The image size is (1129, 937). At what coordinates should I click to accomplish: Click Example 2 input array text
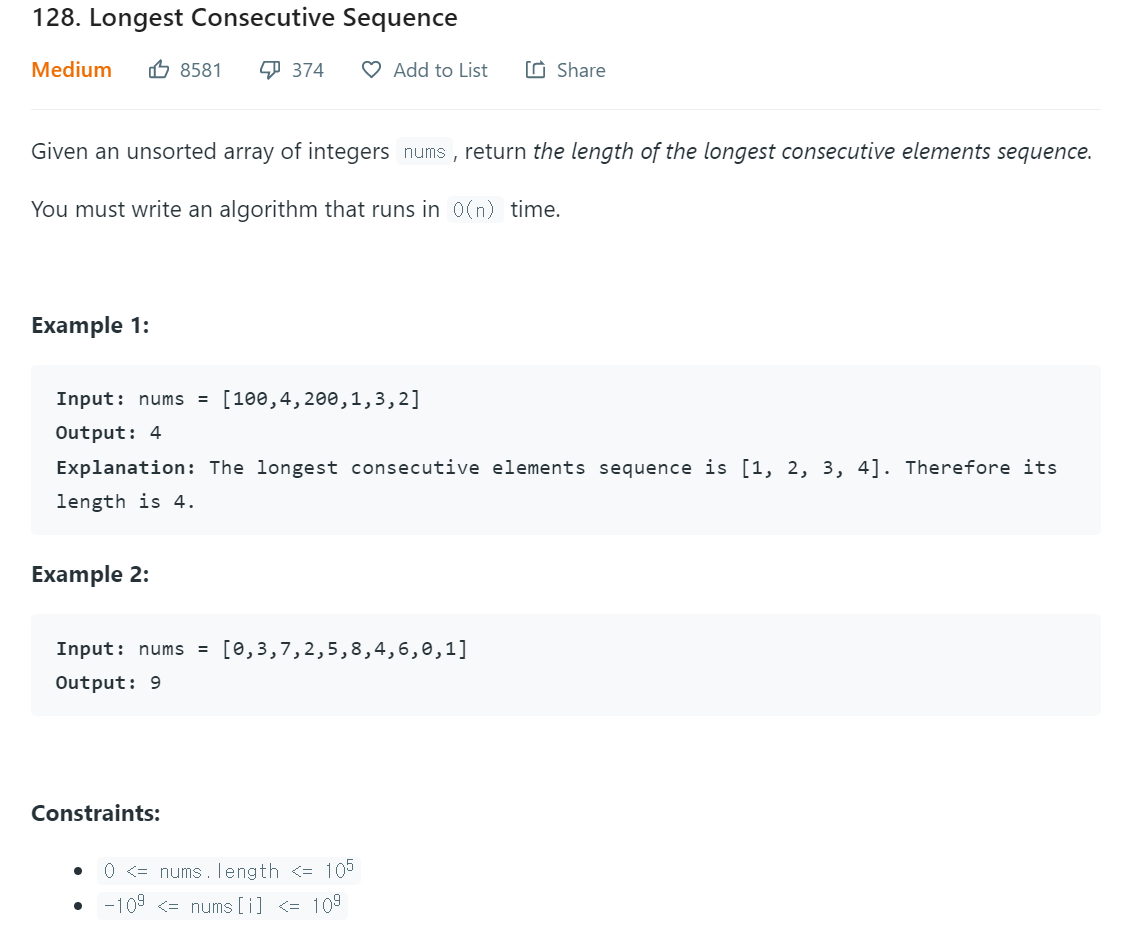pyautogui.click(x=344, y=649)
